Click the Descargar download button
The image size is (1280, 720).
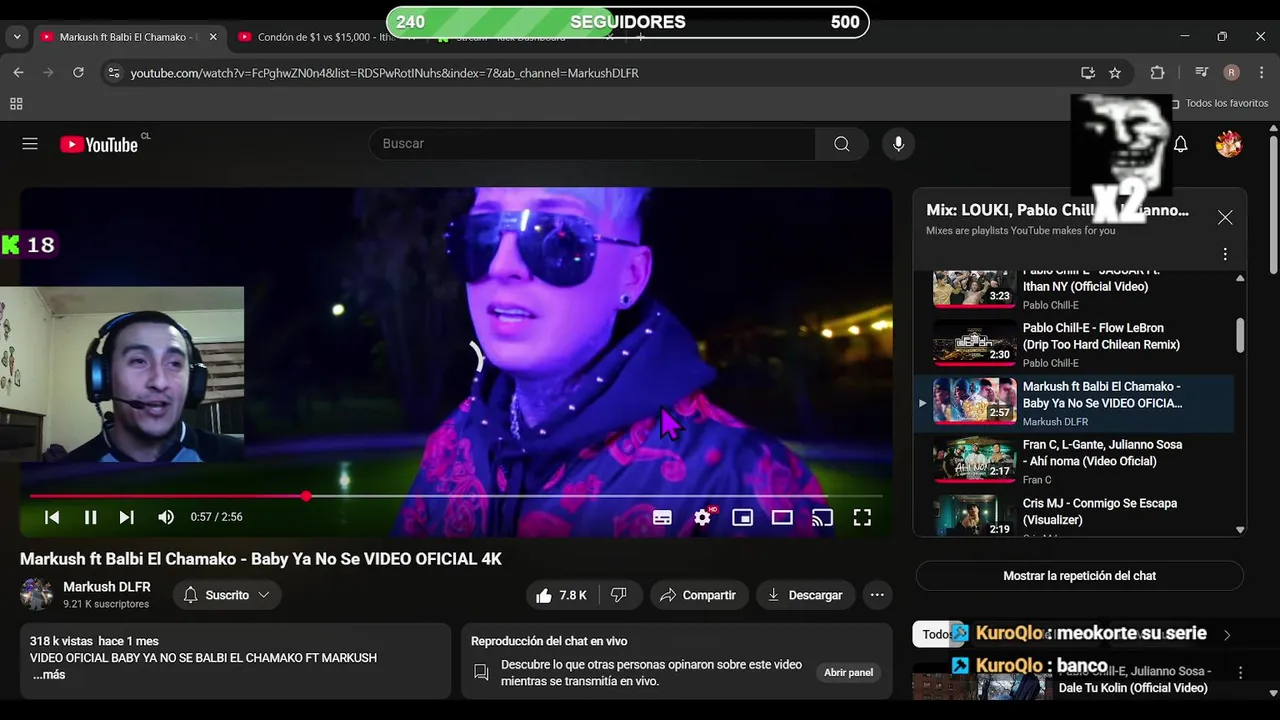(x=805, y=595)
